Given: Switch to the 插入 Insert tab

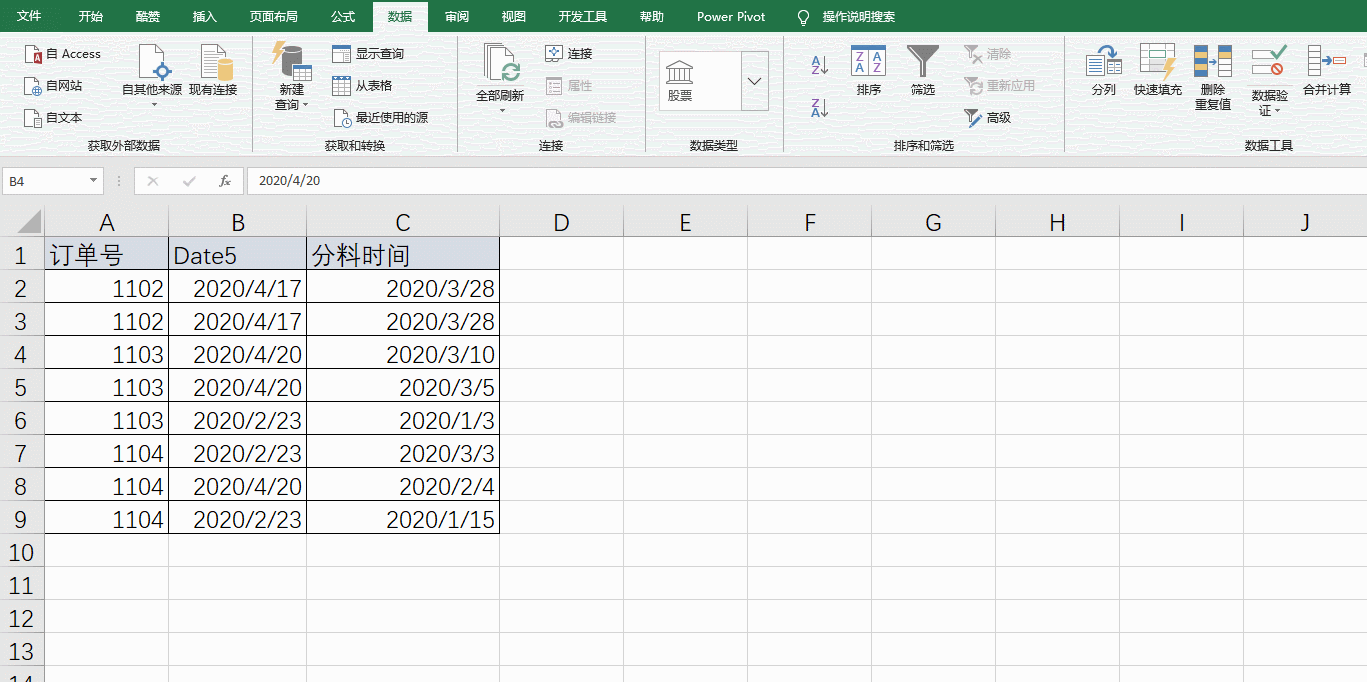Looking at the screenshot, I should click(x=205, y=17).
